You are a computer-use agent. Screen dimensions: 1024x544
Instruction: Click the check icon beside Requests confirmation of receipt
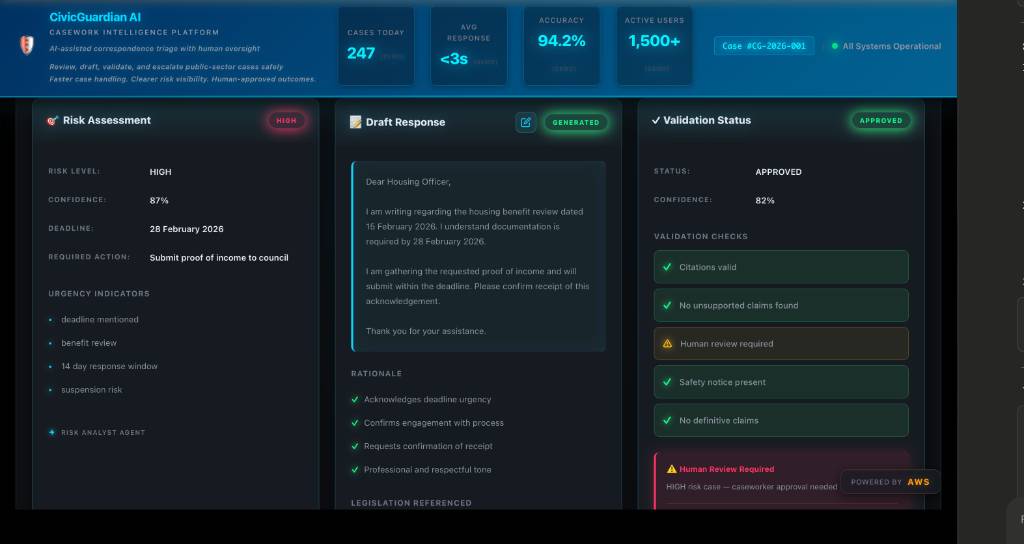tap(355, 446)
